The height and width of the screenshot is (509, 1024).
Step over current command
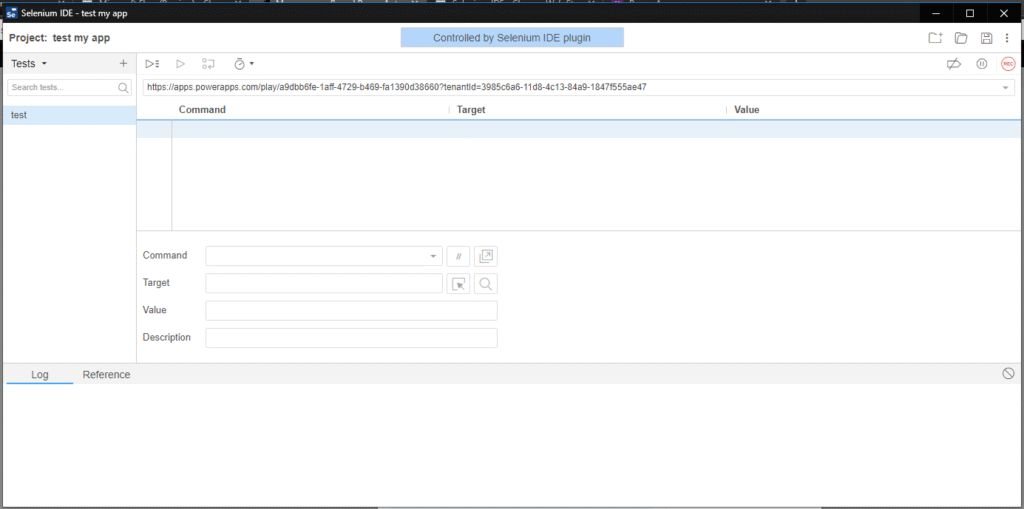(208, 64)
